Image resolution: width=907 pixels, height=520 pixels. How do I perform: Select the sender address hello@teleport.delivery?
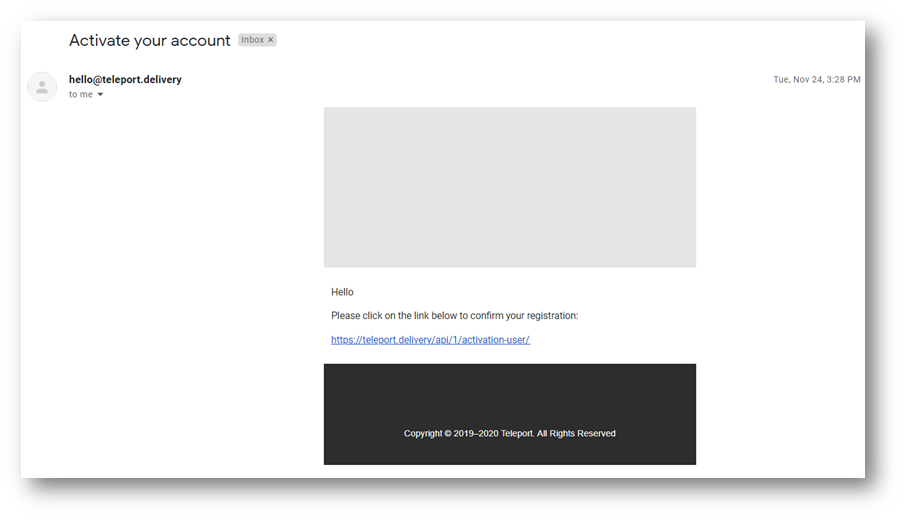tap(125, 79)
